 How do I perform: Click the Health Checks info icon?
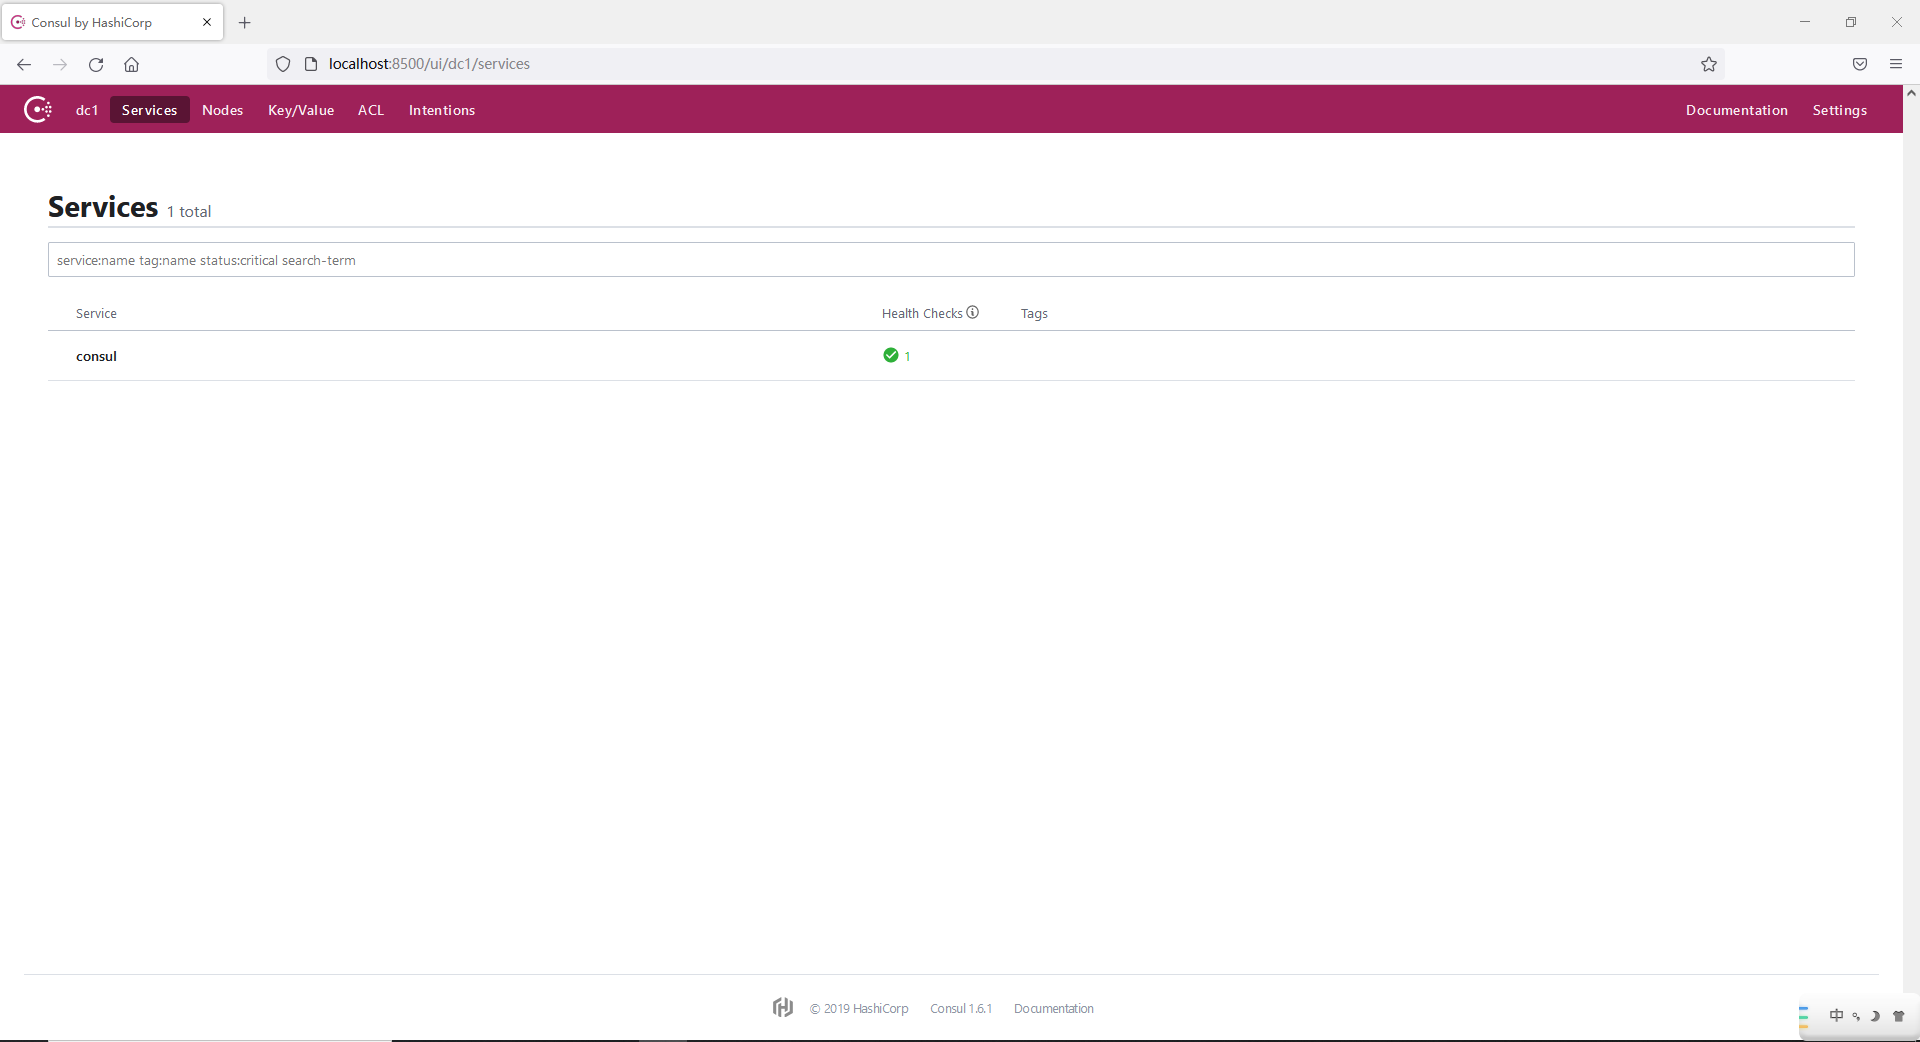pos(973,312)
